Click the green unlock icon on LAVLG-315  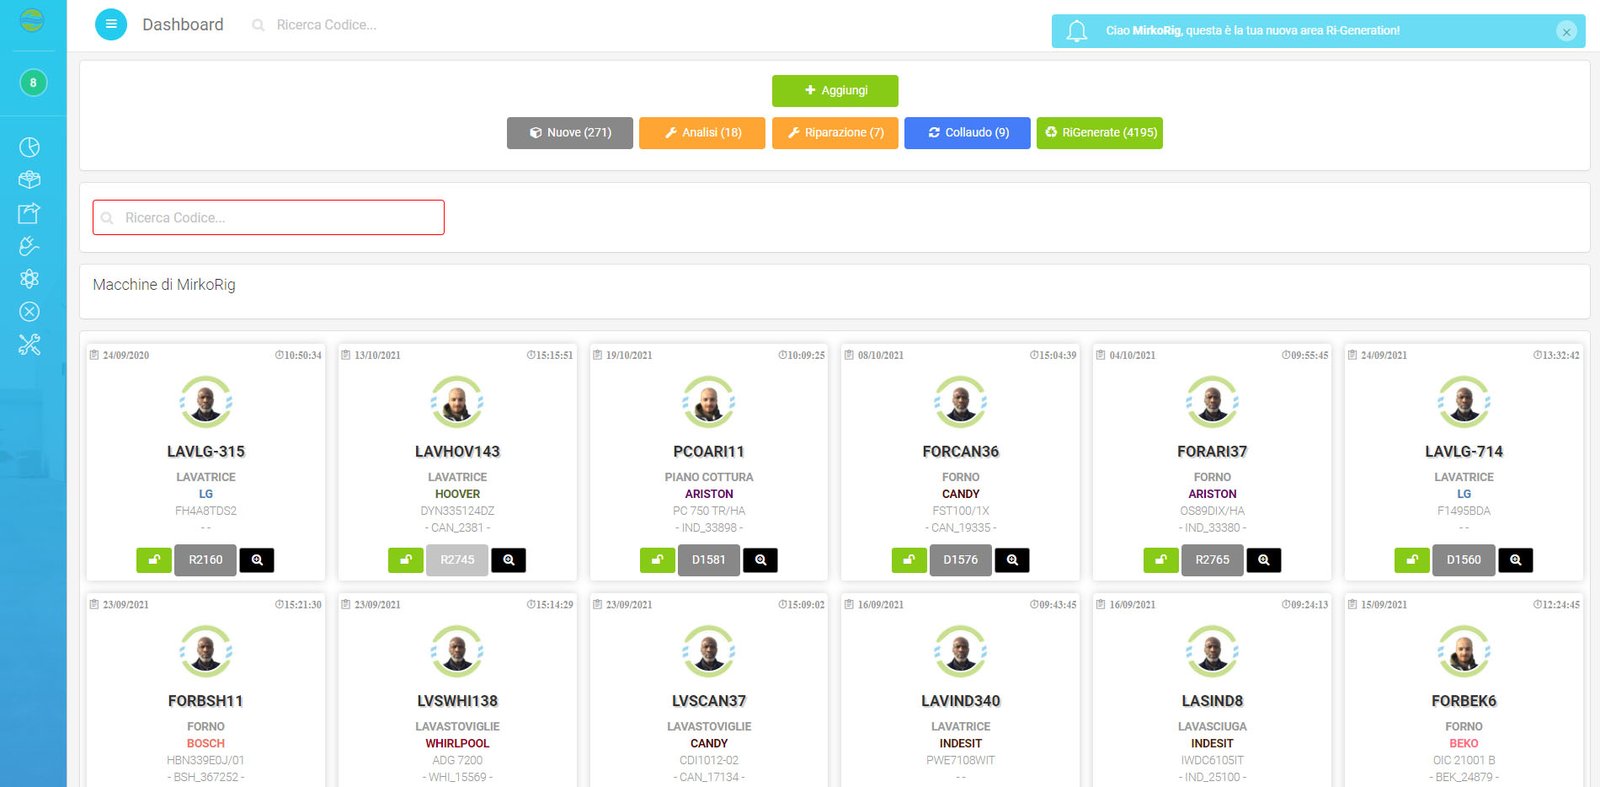154,560
